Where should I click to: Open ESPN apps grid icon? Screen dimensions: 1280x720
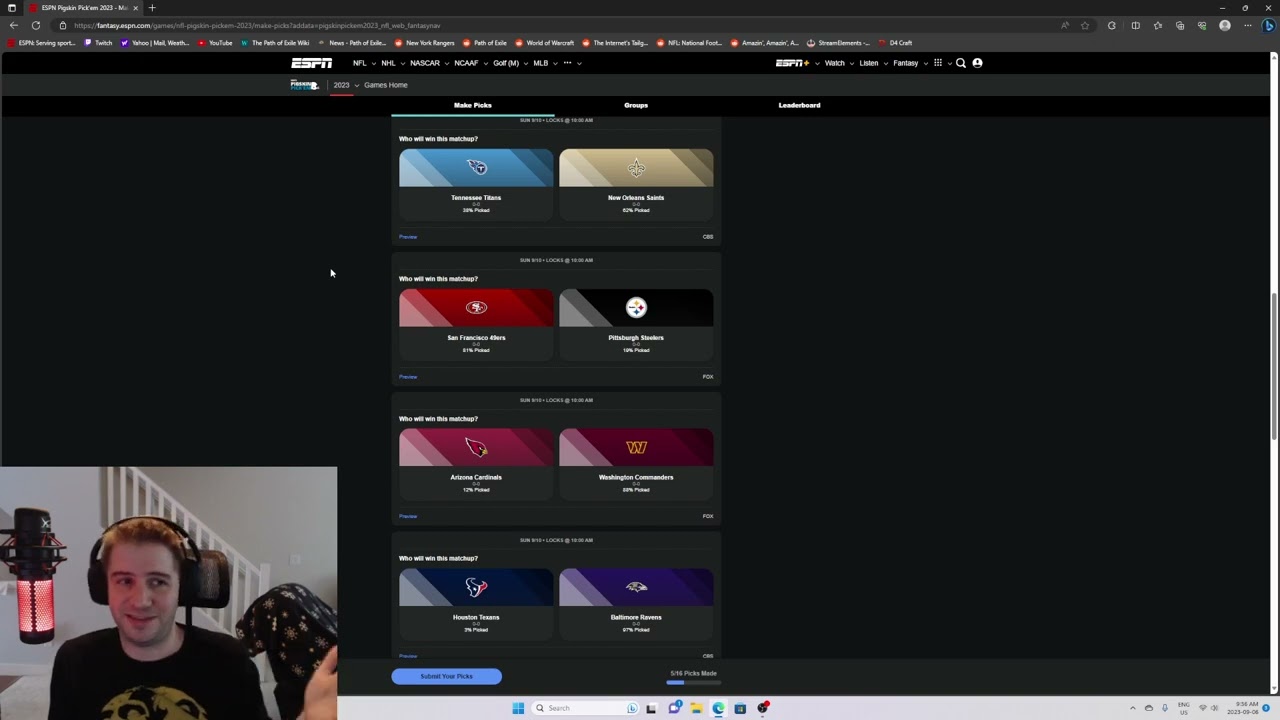[x=938, y=63]
